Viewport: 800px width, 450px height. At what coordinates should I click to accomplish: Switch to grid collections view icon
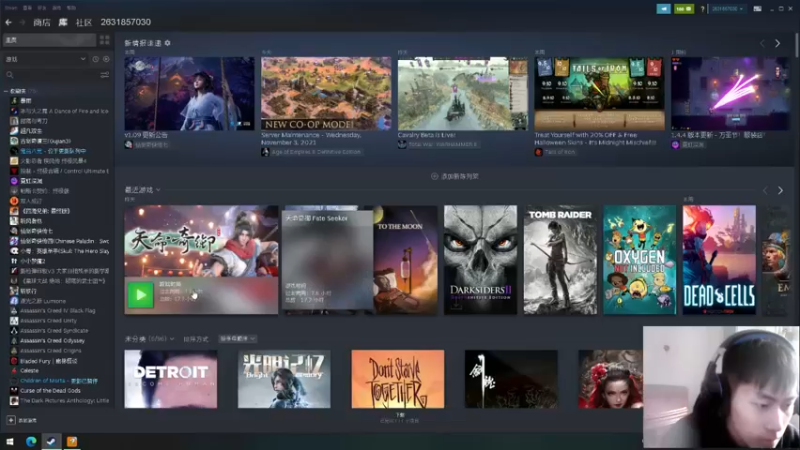(105, 40)
